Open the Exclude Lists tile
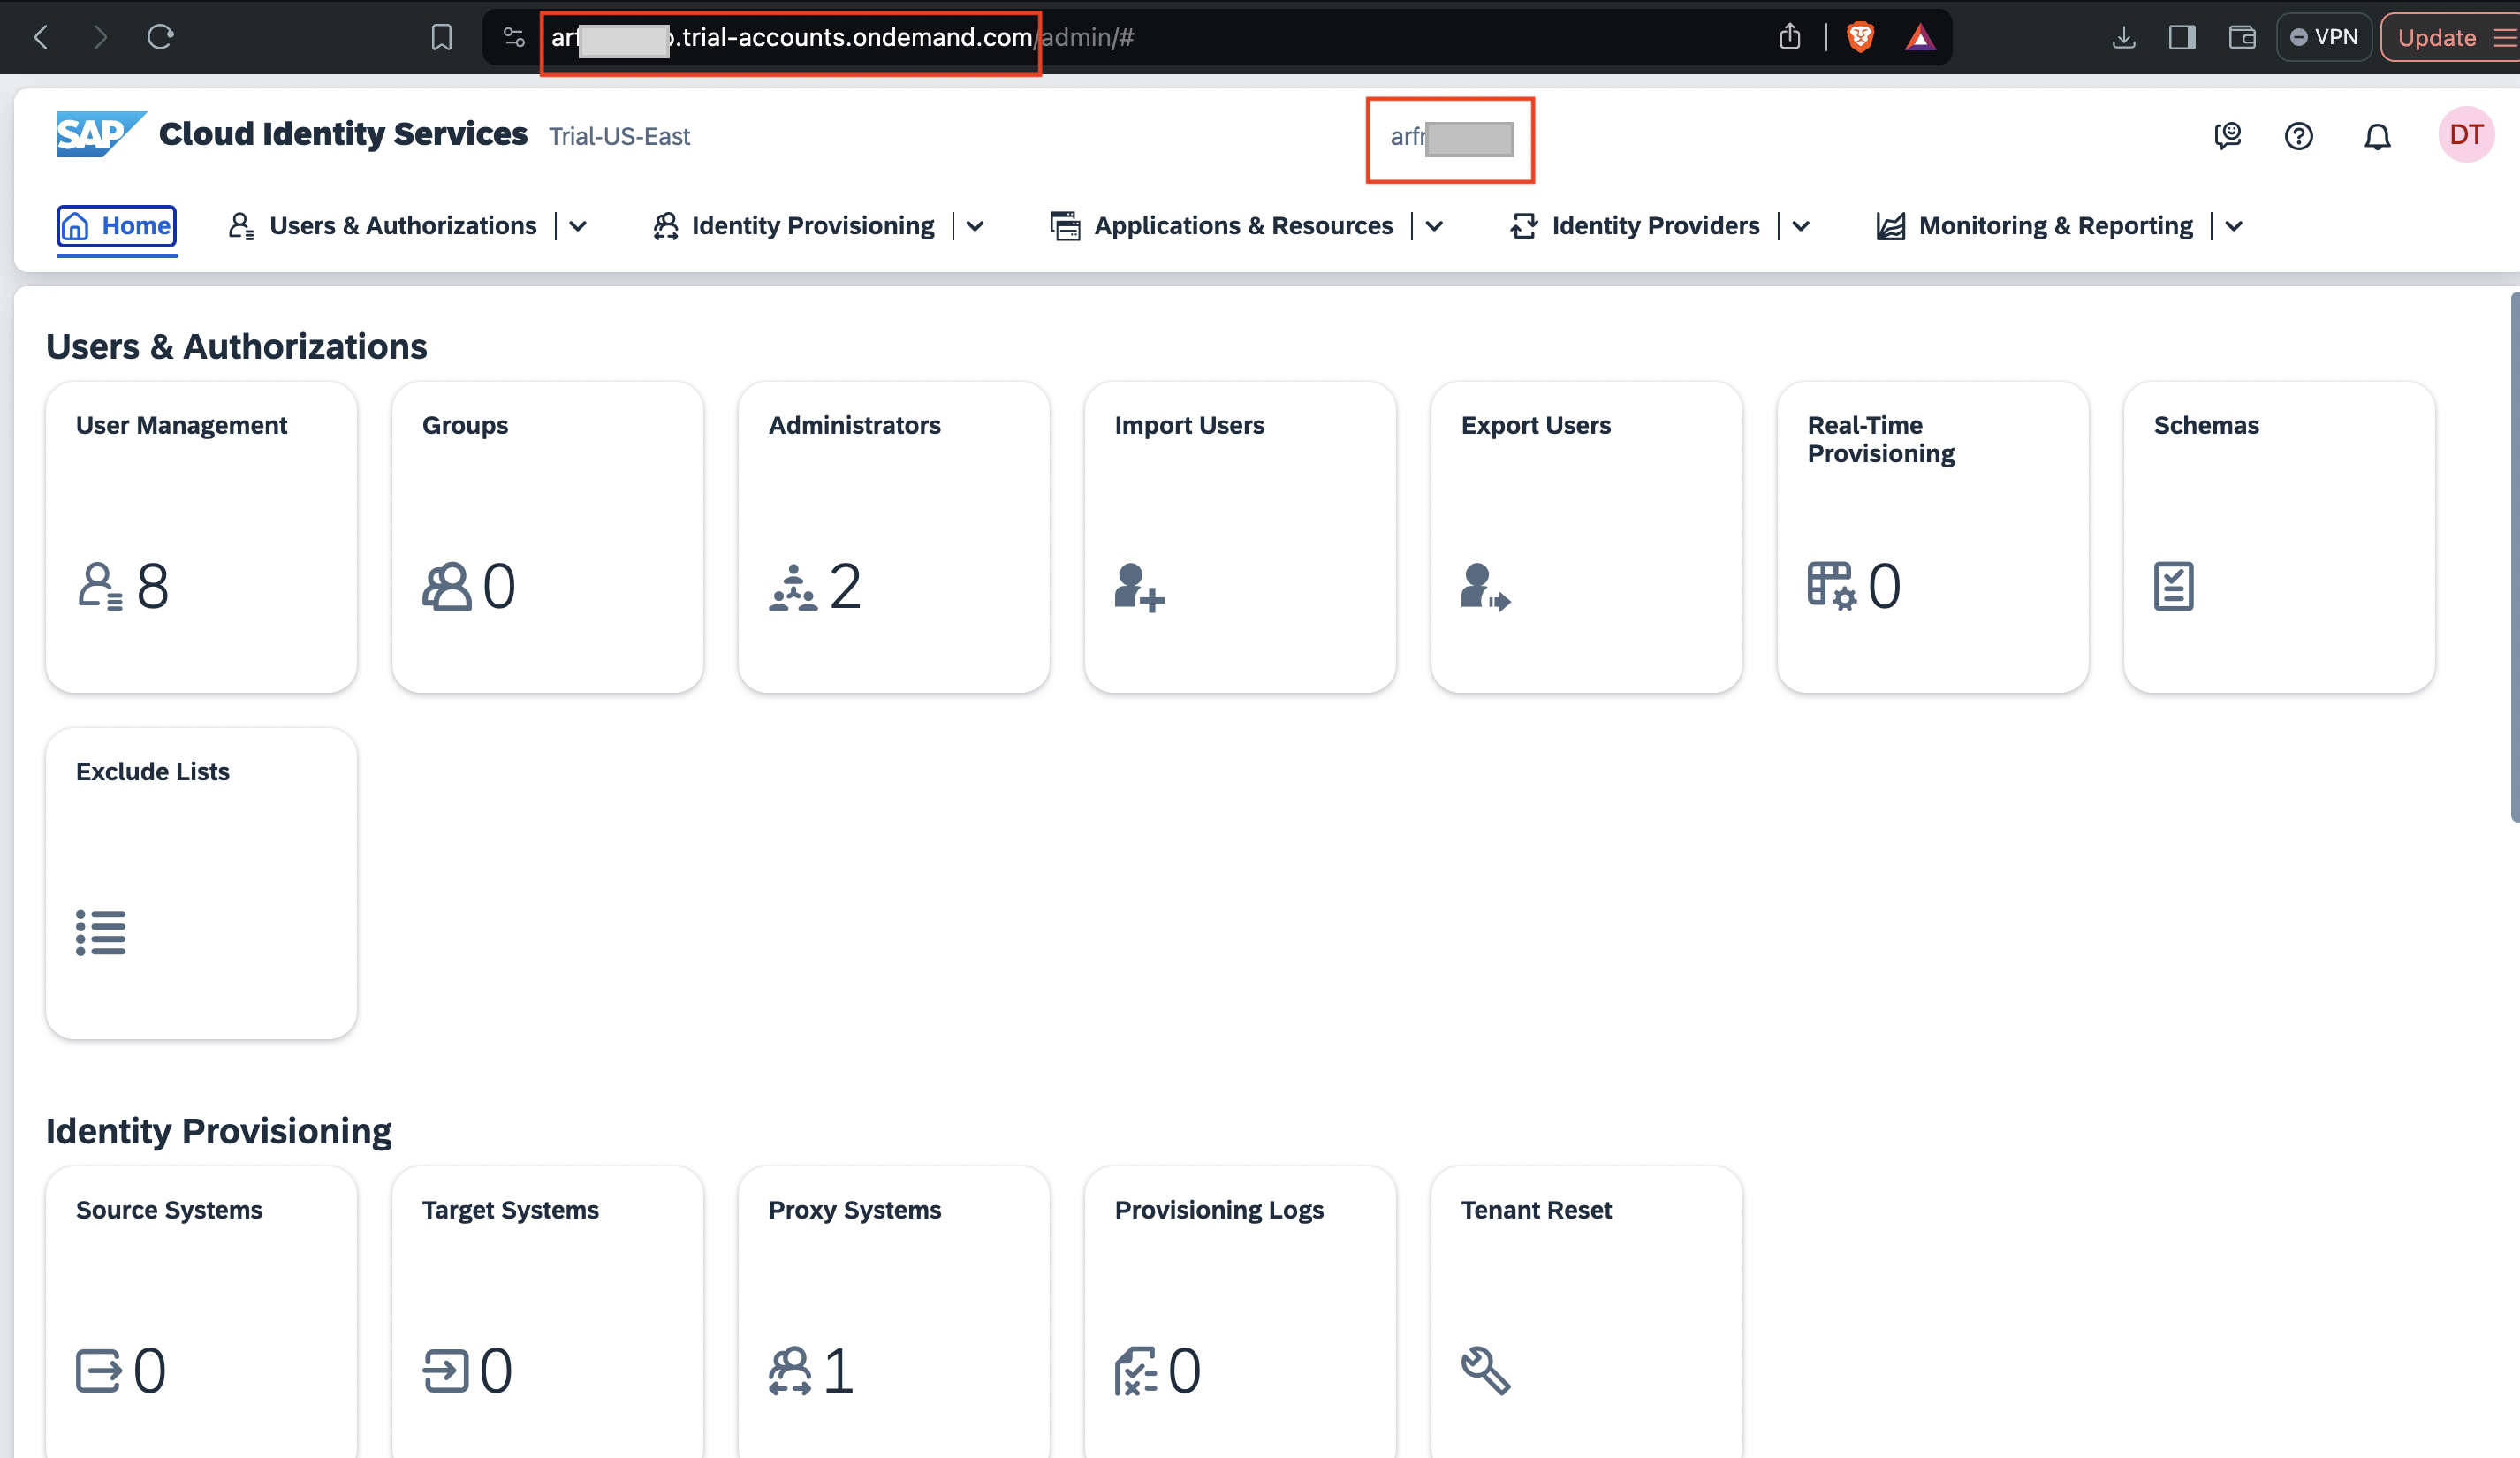Image resolution: width=2520 pixels, height=1458 pixels. 201,883
